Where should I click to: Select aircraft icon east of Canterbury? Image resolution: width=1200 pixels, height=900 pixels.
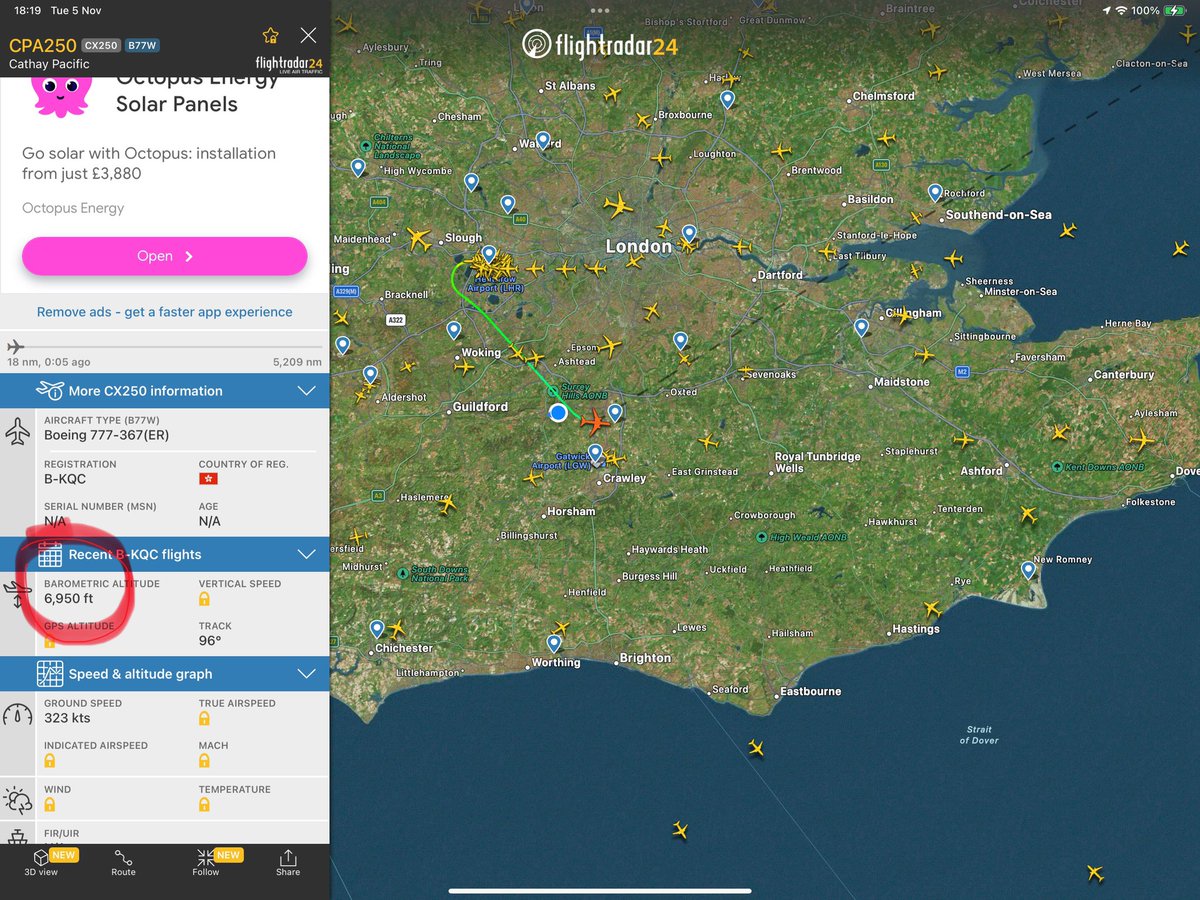click(1142, 440)
